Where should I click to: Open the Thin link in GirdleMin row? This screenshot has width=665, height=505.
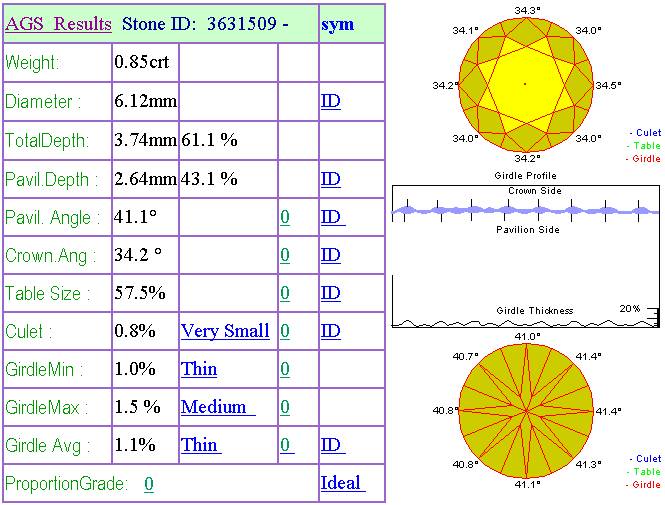(x=199, y=369)
